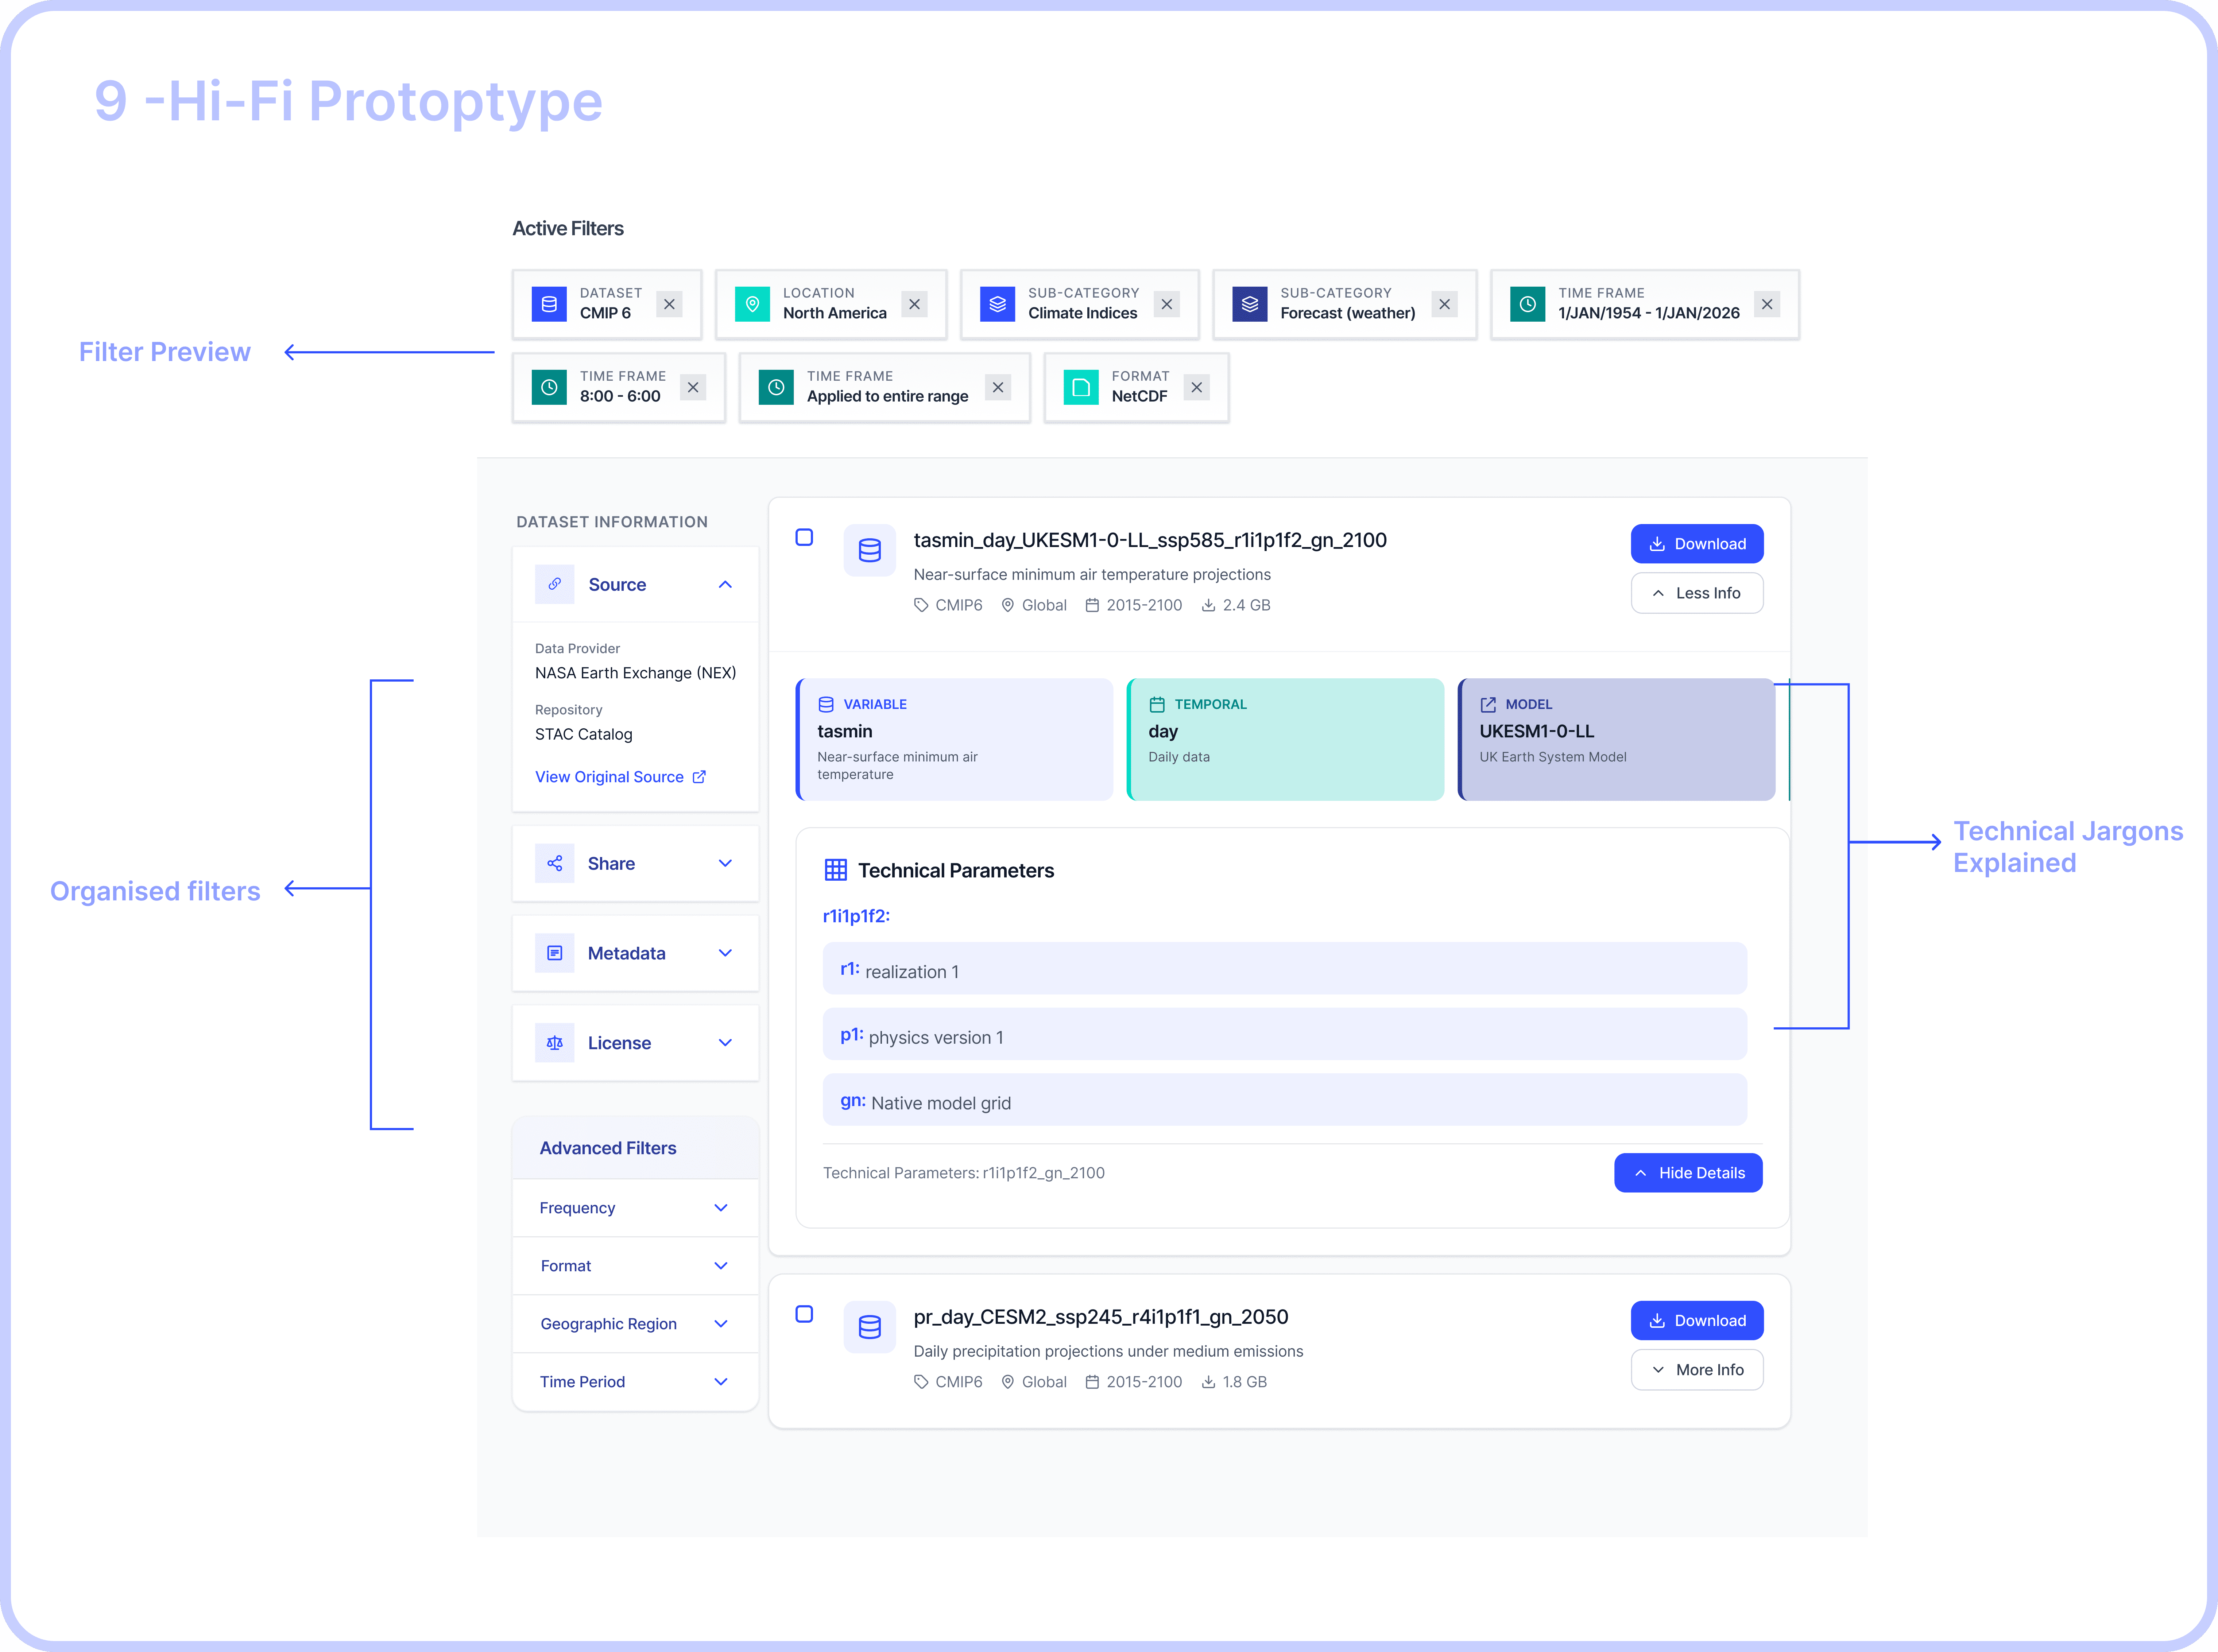Select the pr_day_CESM2 dataset checkbox

coord(804,1314)
